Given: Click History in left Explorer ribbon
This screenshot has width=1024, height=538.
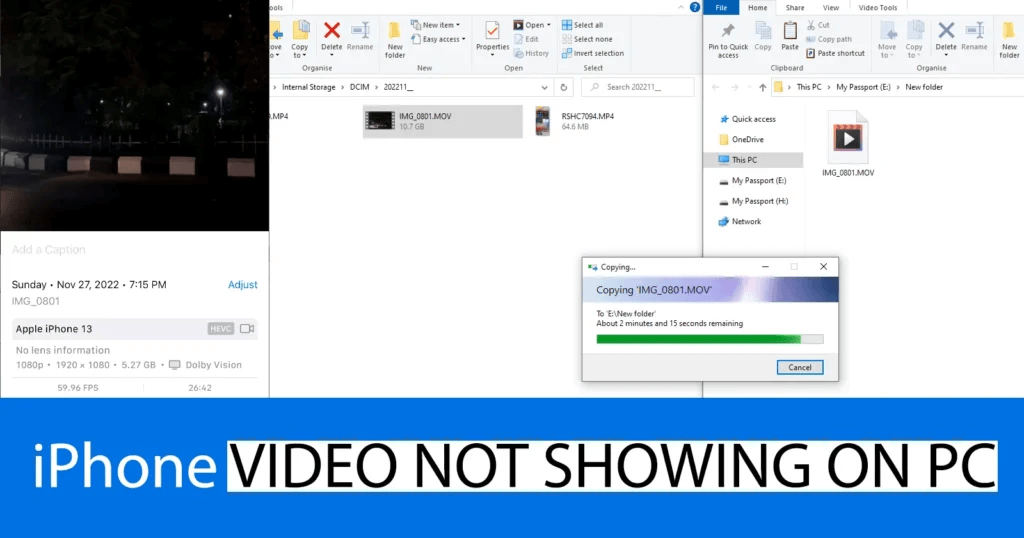Looking at the screenshot, I should pyautogui.click(x=531, y=54).
